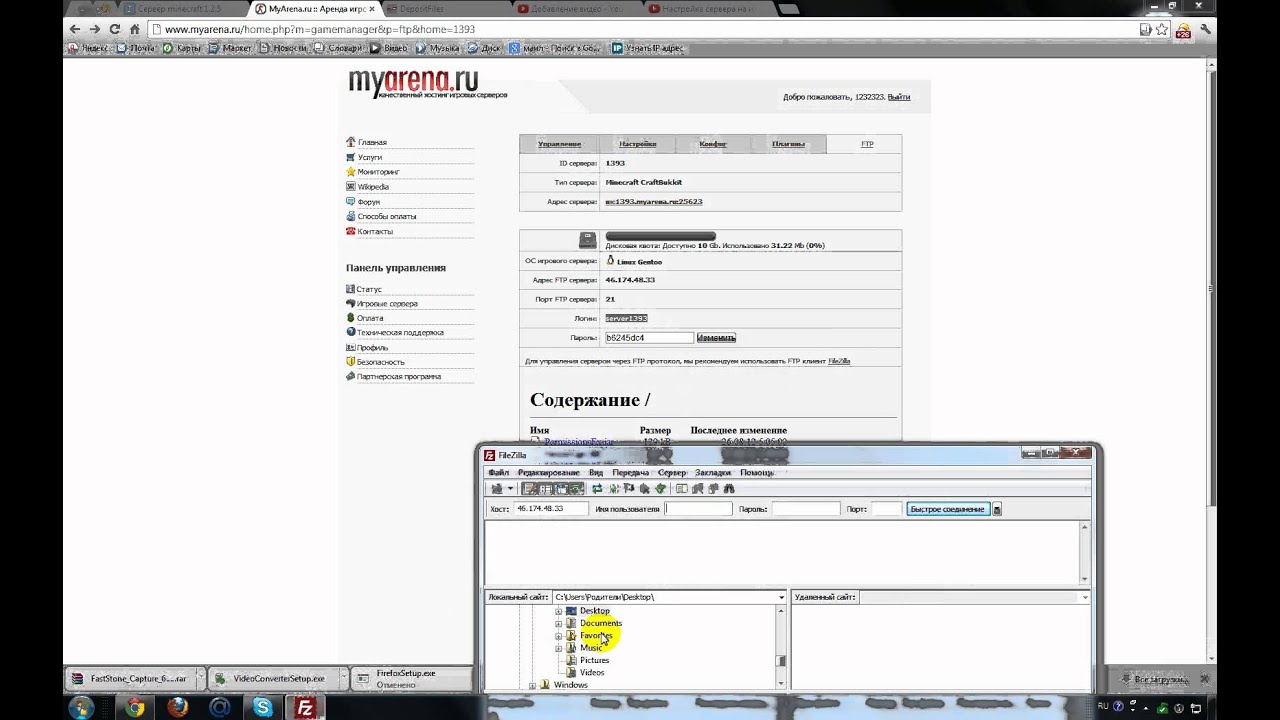Reload the page in the browser
Viewport: 1280px width, 720px height.
115,29
